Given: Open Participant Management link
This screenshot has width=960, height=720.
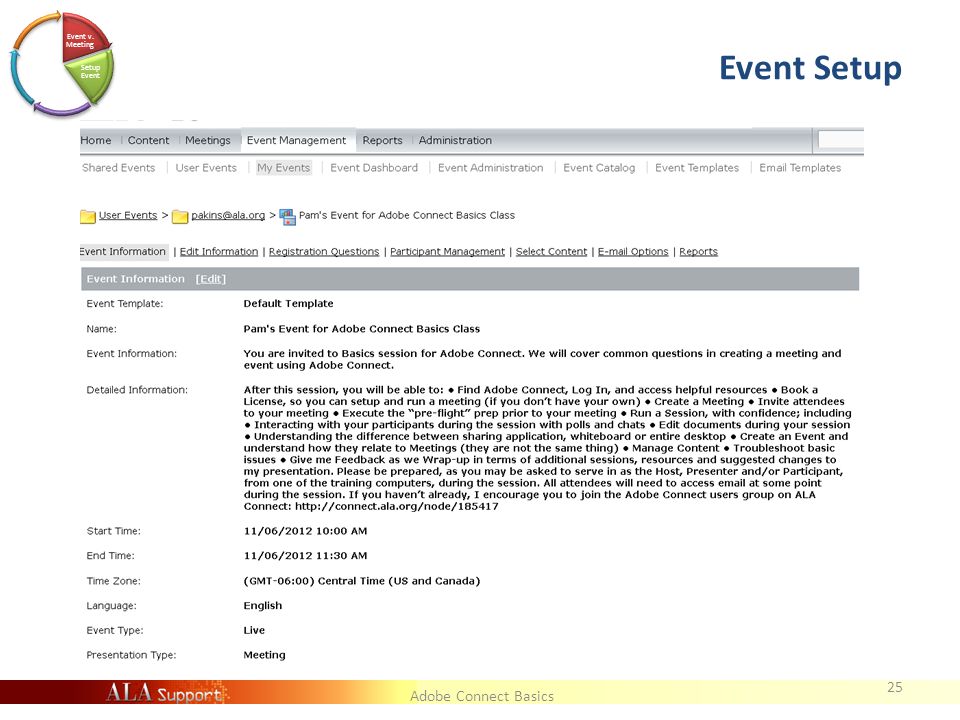Looking at the screenshot, I should coord(447,252).
